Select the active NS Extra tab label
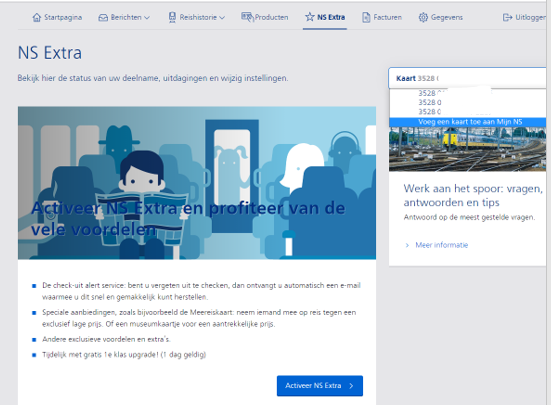The width and height of the screenshot is (551, 405). [x=331, y=17]
